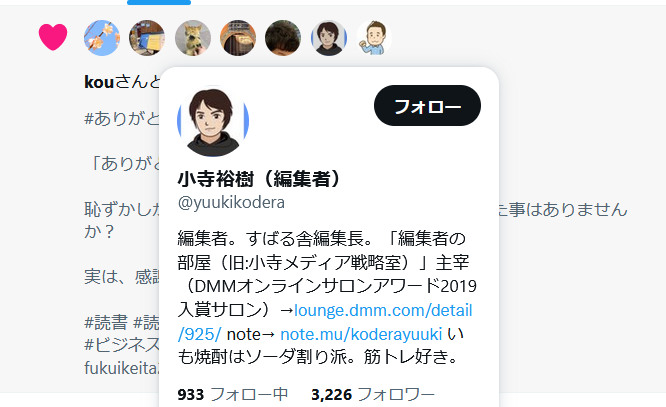Open the cat photo avatar profile

193,38
